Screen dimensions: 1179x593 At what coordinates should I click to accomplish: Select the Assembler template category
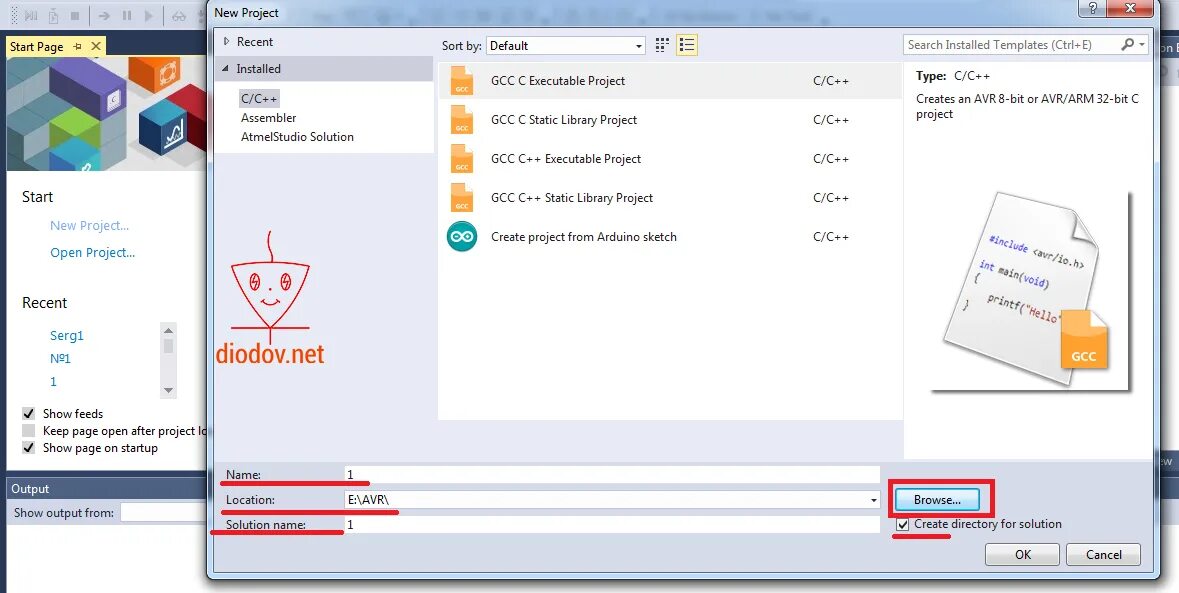[268, 118]
